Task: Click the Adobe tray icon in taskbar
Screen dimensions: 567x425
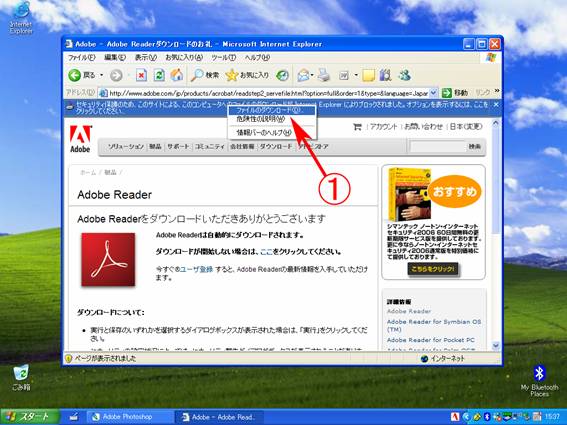Action: tap(455, 417)
